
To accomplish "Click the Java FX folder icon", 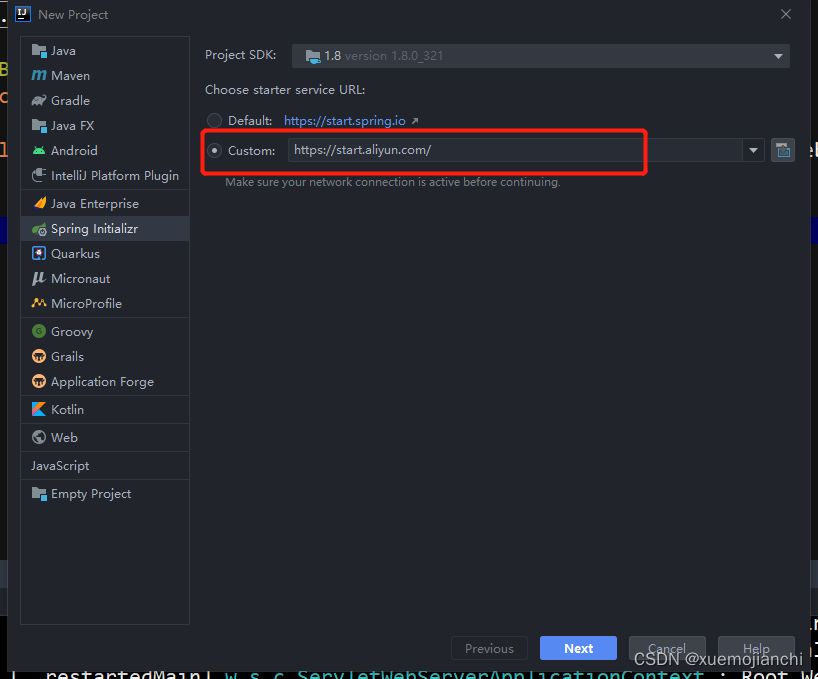I will 39,126.
